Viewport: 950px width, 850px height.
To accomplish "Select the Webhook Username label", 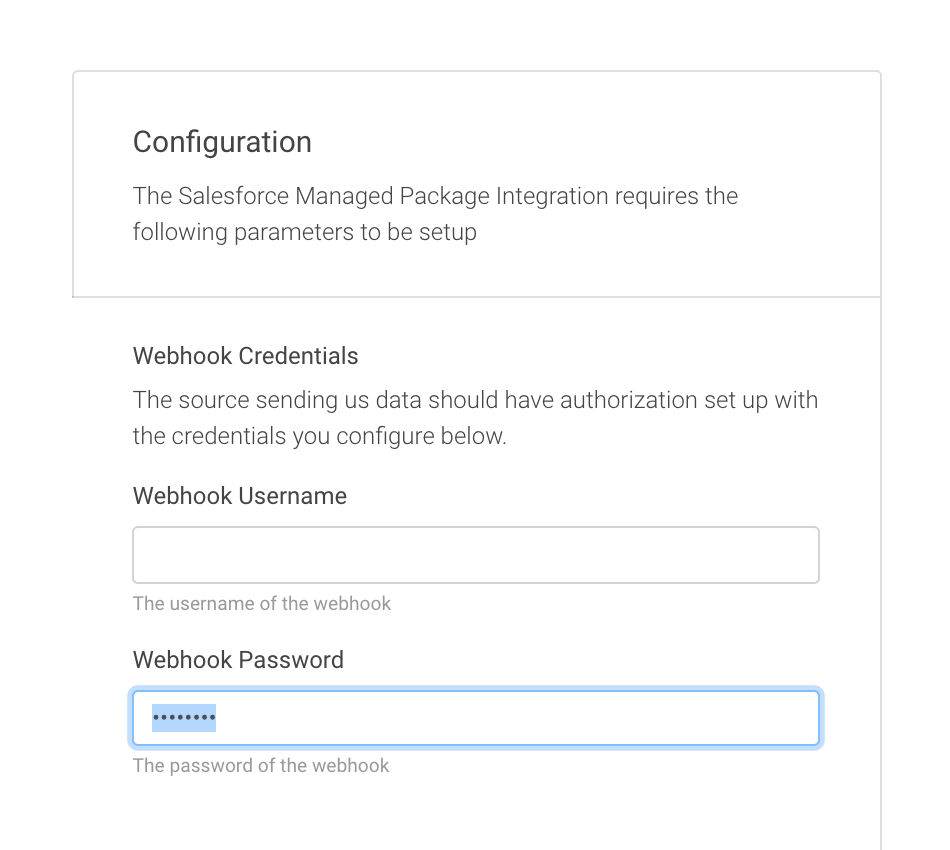I will 239,496.
